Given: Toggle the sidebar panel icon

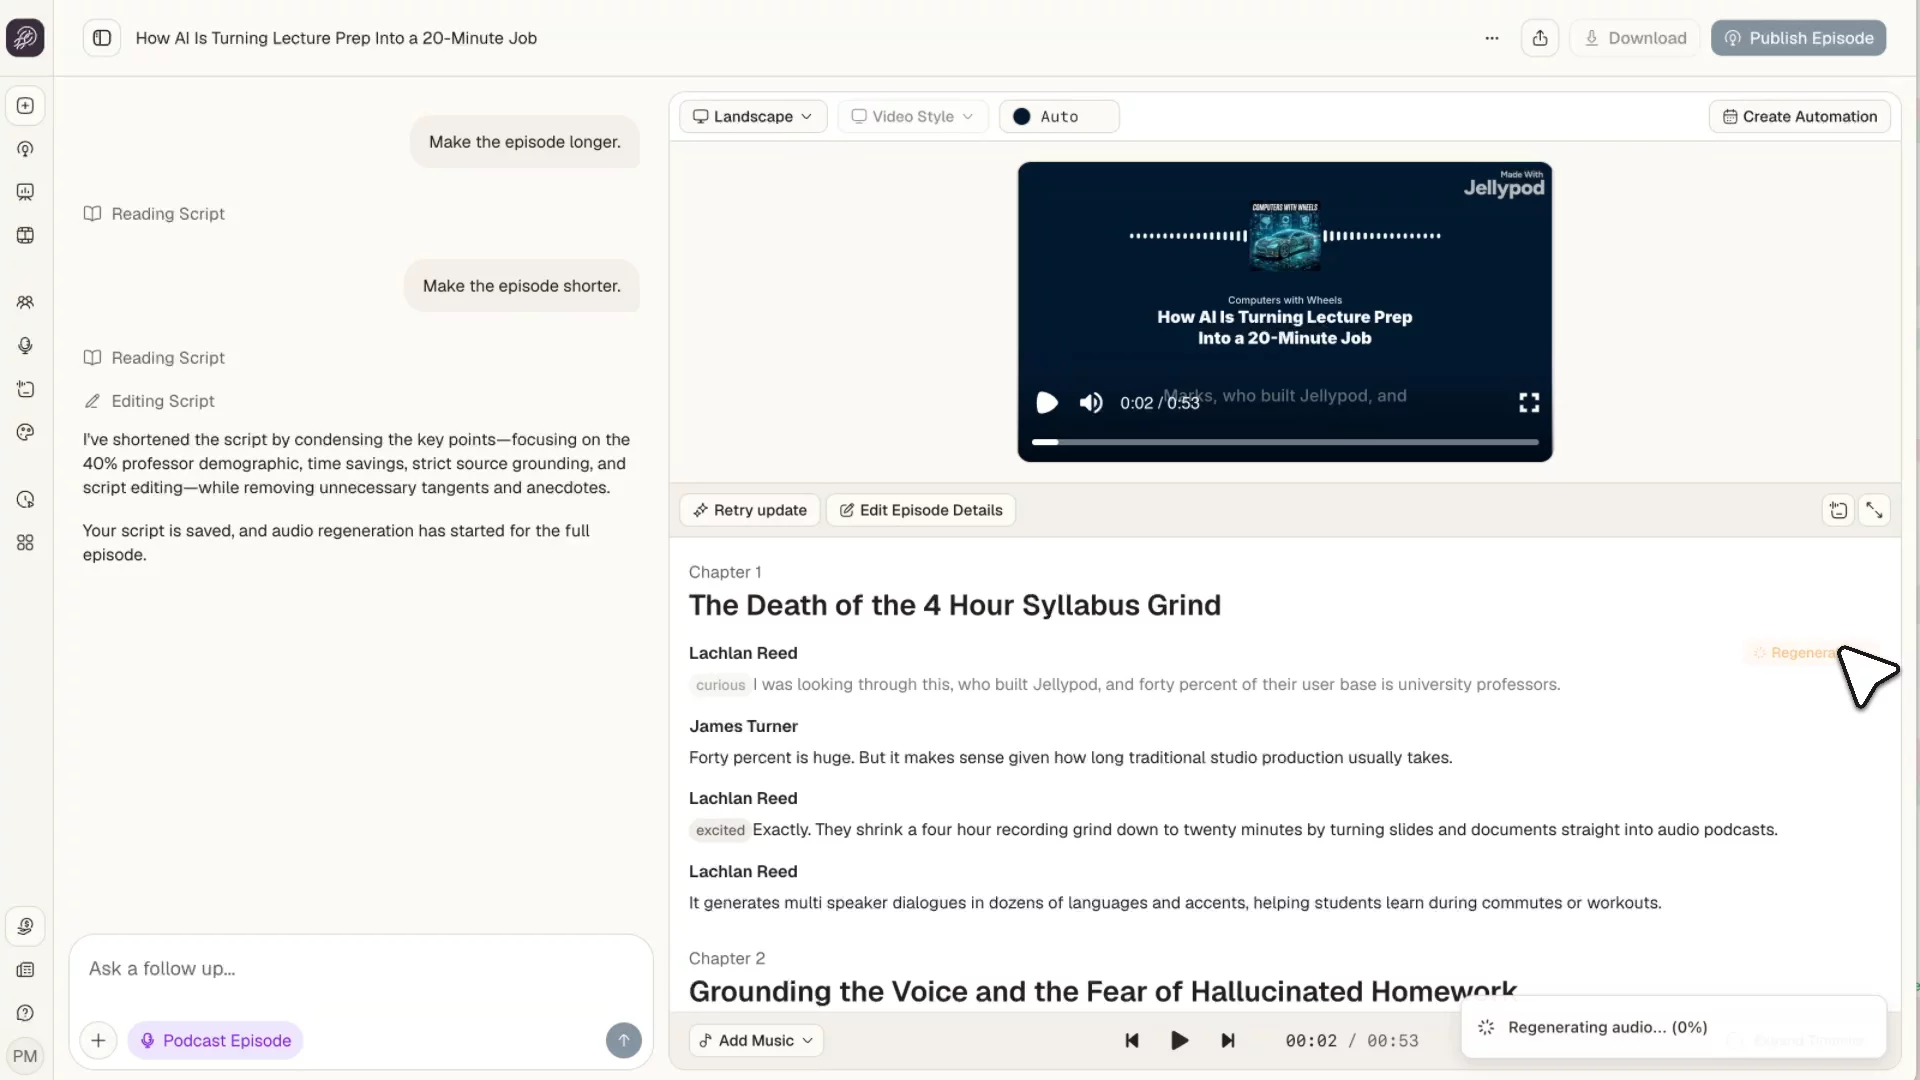Looking at the screenshot, I should [x=102, y=38].
